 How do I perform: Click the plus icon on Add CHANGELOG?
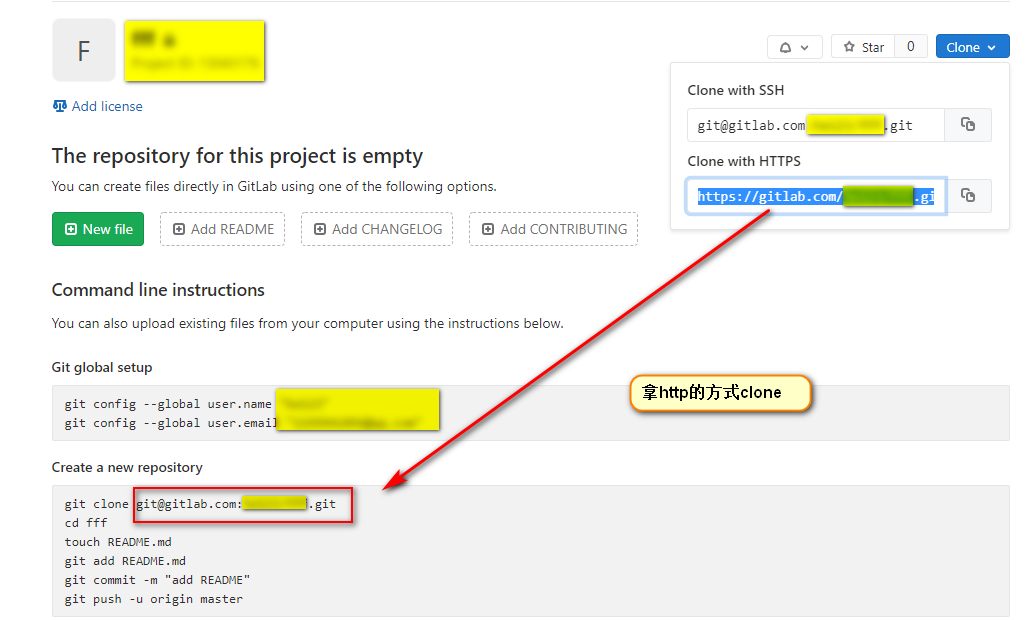point(320,229)
